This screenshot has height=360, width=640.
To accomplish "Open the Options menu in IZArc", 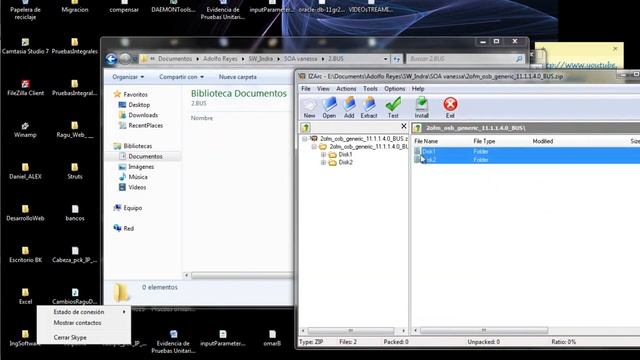I will (x=394, y=89).
